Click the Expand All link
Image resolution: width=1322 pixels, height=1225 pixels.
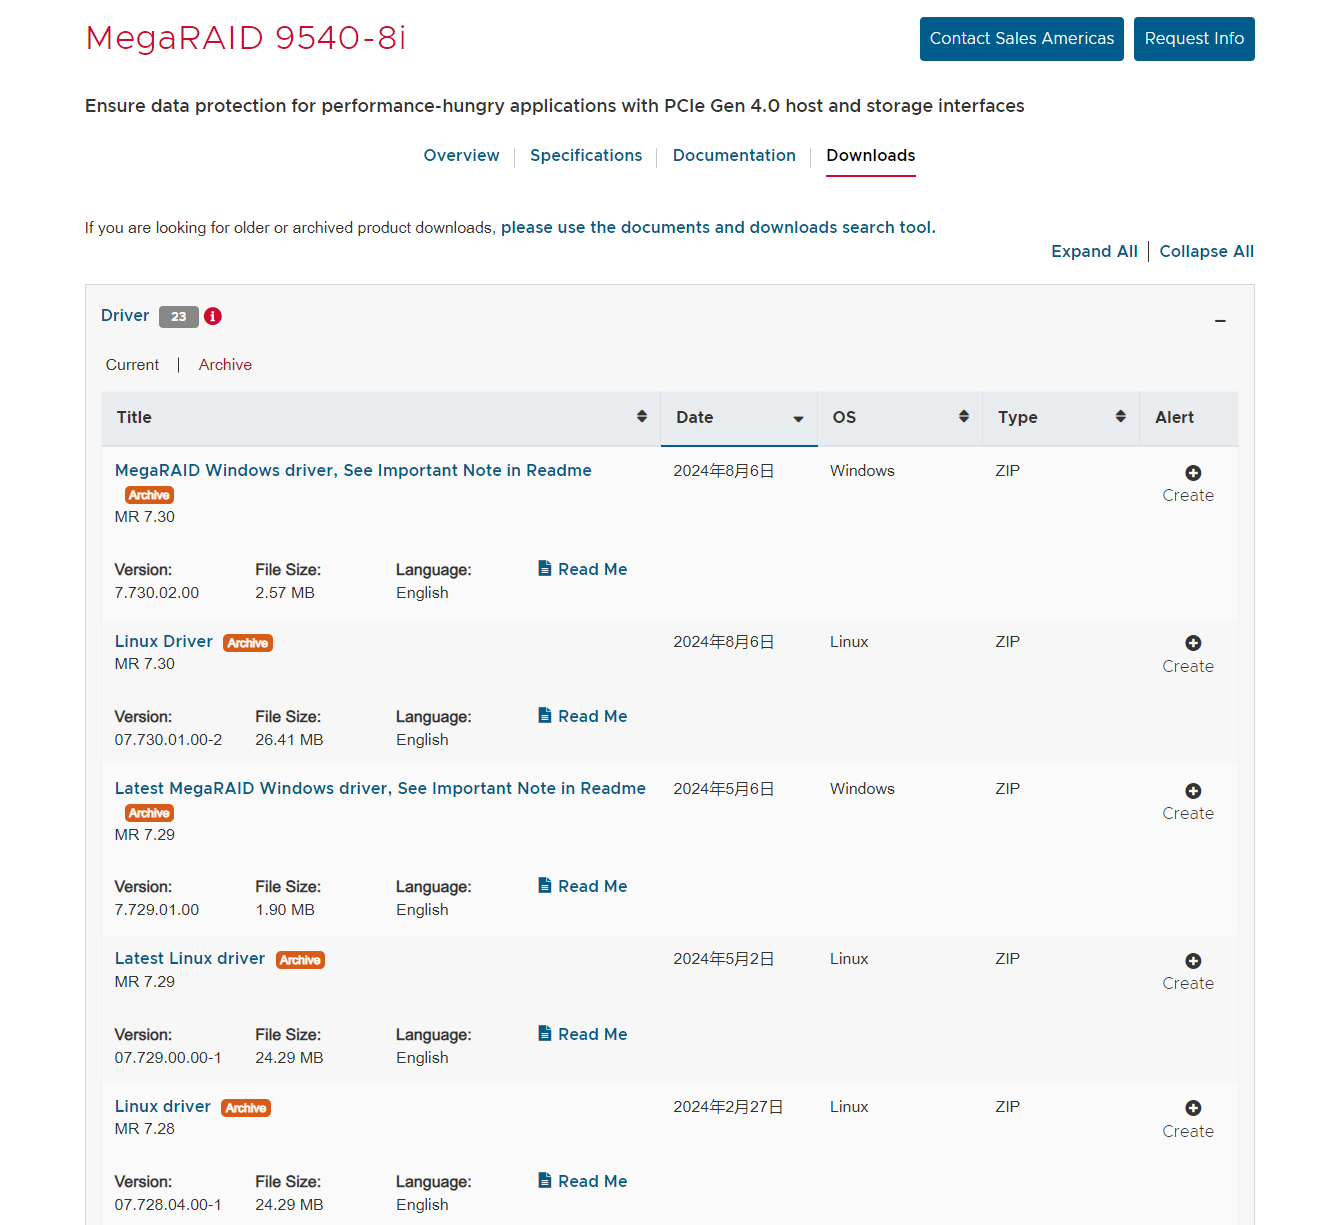coord(1094,252)
